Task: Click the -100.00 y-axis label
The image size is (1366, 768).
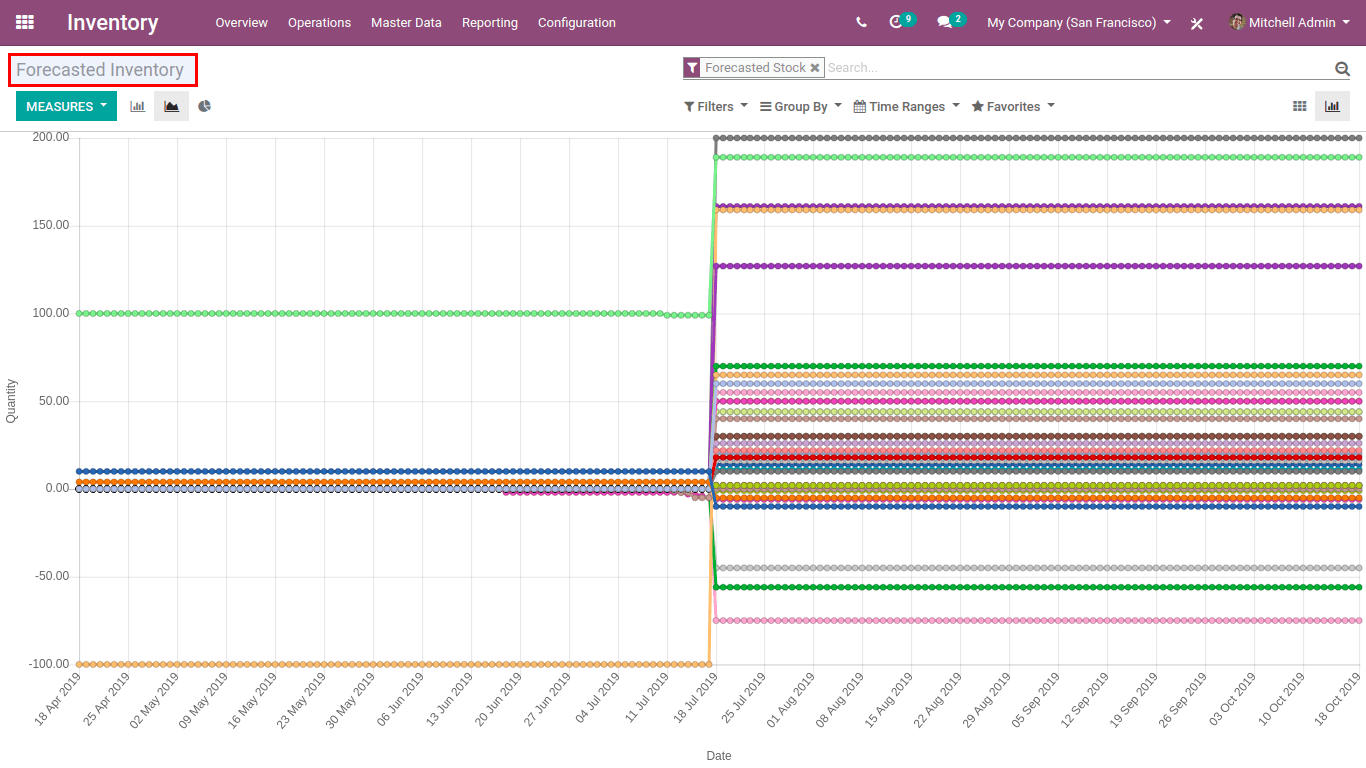Action: pos(48,664)
